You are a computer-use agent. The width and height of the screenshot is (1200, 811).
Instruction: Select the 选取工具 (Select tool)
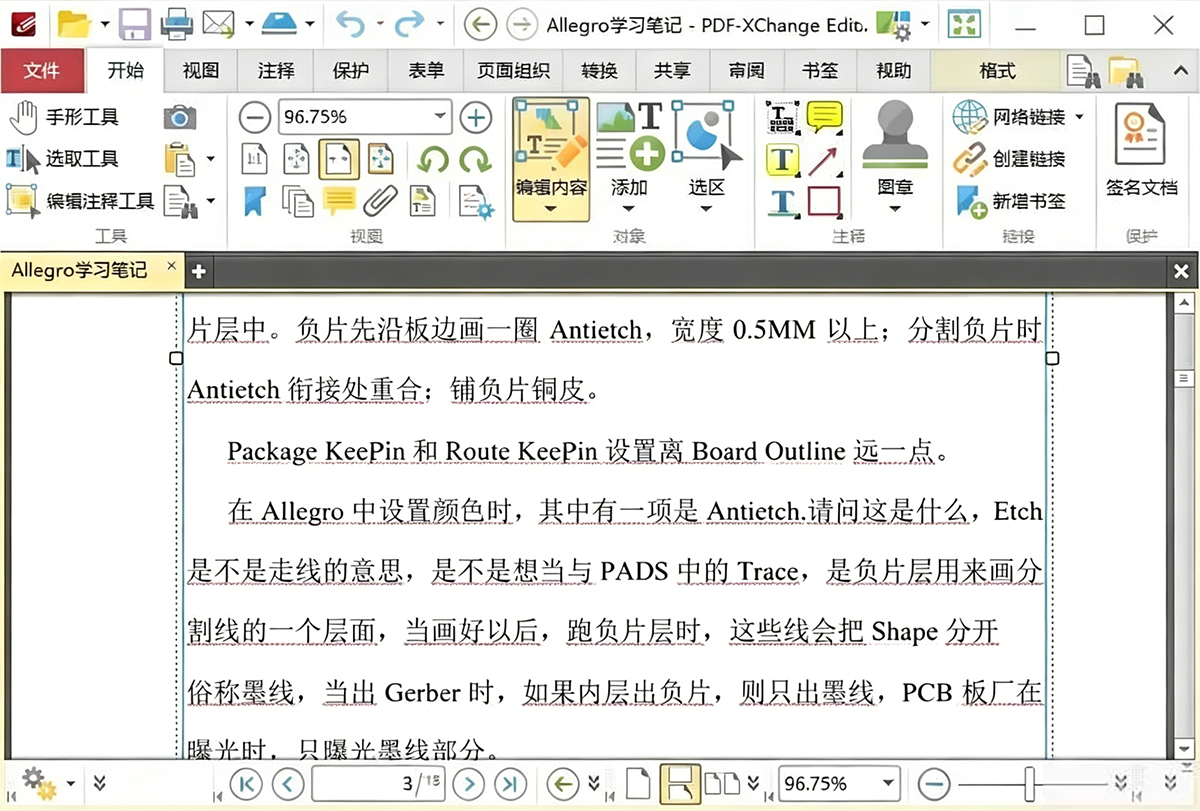click(65, 159)
